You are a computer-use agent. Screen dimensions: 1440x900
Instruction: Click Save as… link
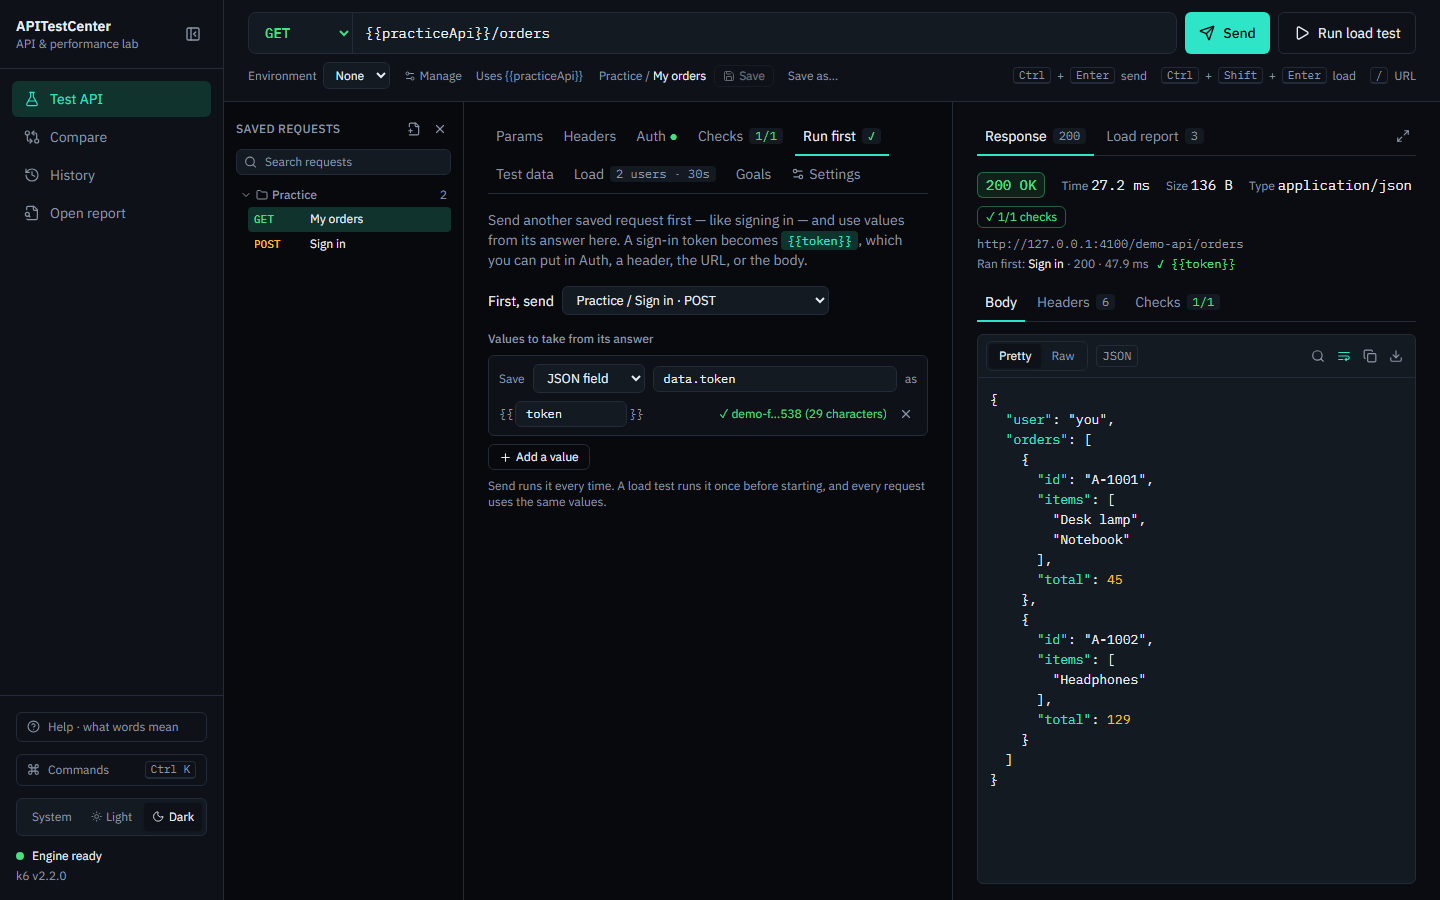point(812,76)
